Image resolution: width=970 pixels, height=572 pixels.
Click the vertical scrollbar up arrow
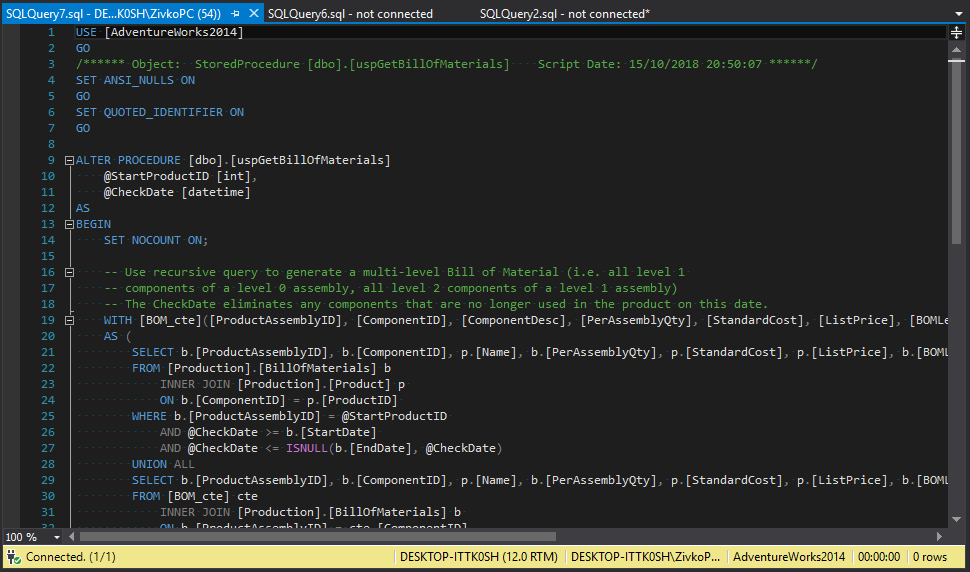tap(956, 49)
